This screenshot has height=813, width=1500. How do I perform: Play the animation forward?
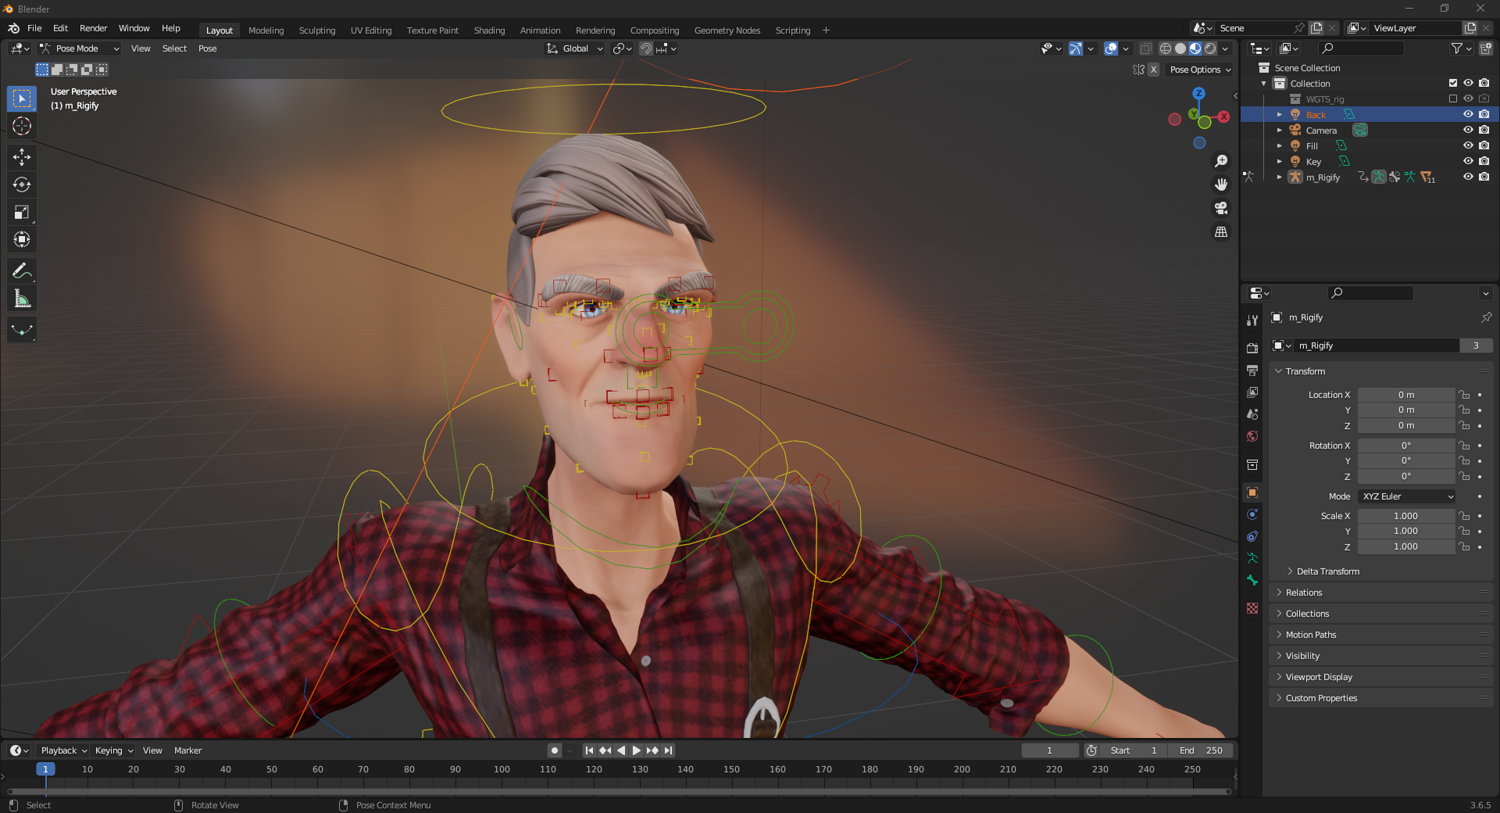636,750
